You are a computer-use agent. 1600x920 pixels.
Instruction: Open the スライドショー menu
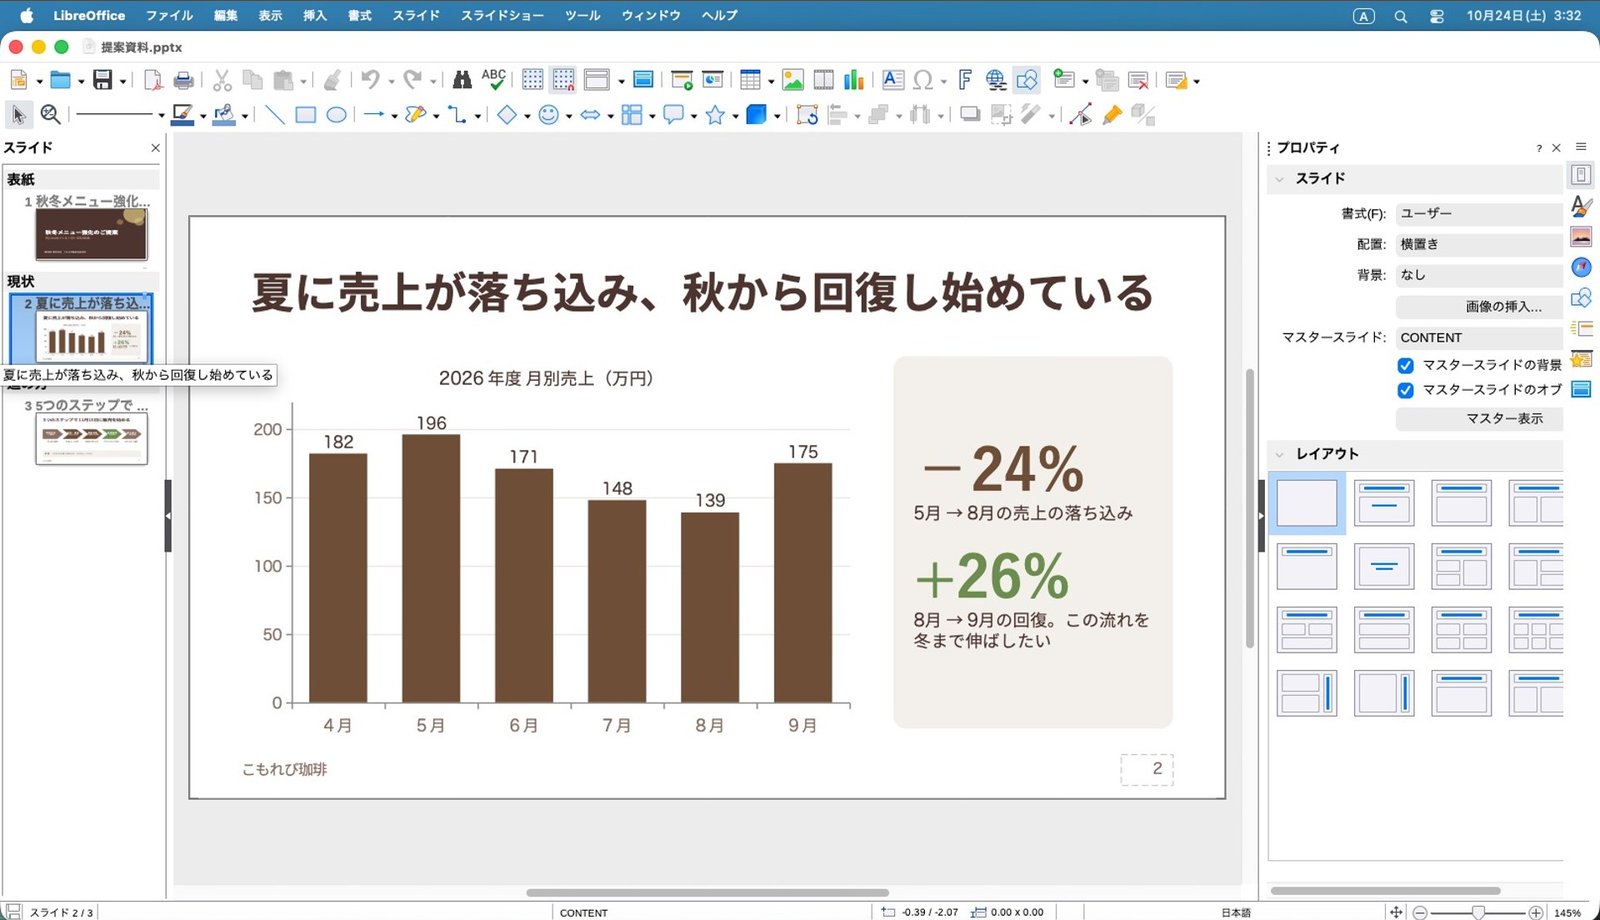pos(502,15)
